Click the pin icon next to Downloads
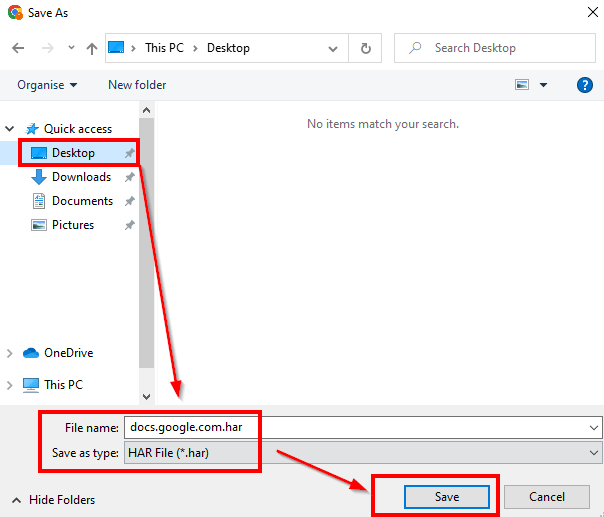 point(129,177)
